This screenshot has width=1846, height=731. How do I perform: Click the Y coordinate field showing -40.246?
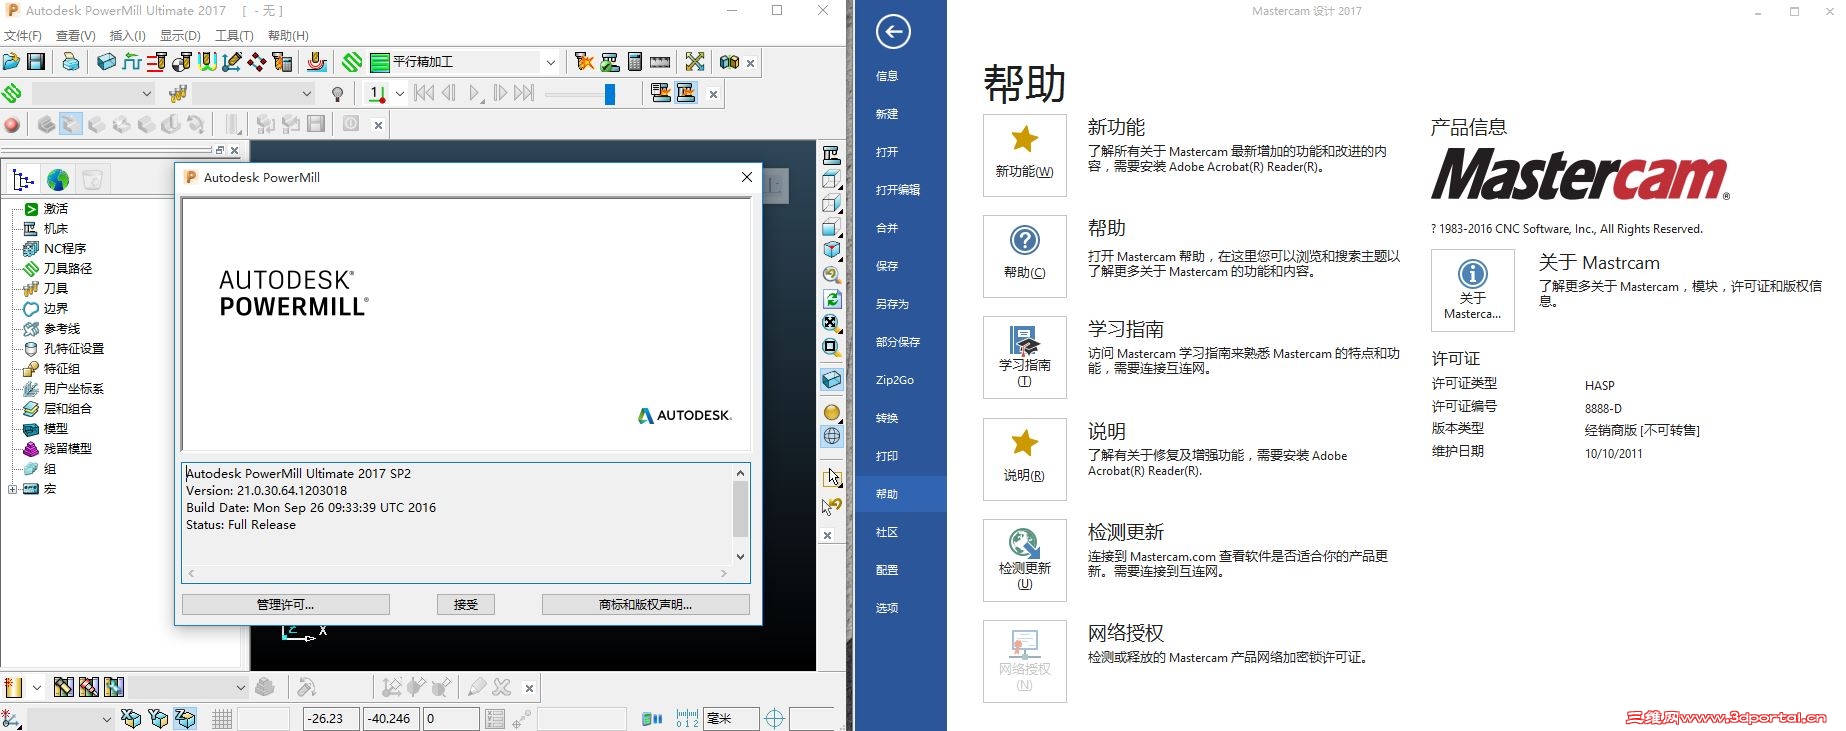tap(391, 719)
